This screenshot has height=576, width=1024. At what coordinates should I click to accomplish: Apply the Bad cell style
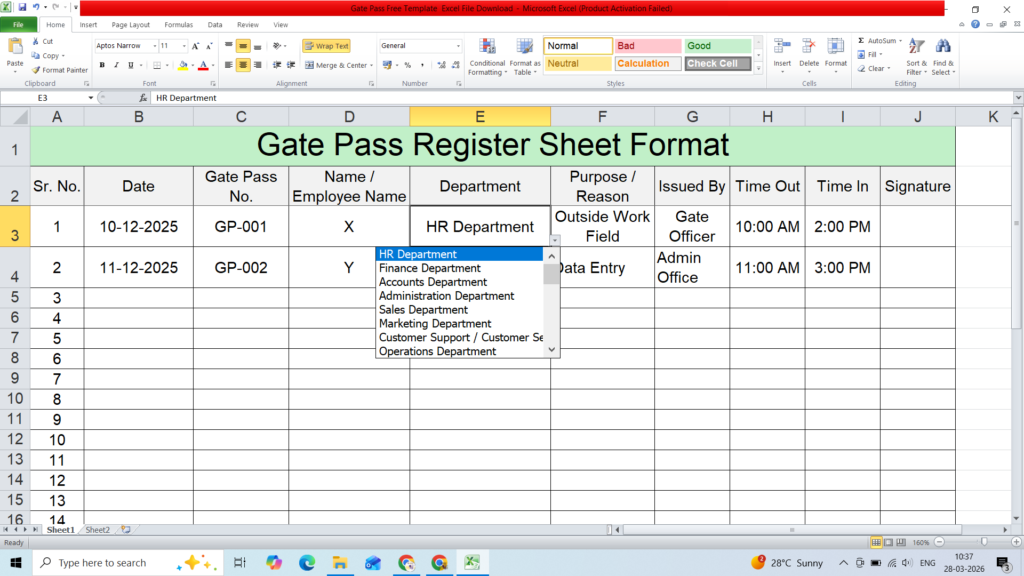pos(648,46)
